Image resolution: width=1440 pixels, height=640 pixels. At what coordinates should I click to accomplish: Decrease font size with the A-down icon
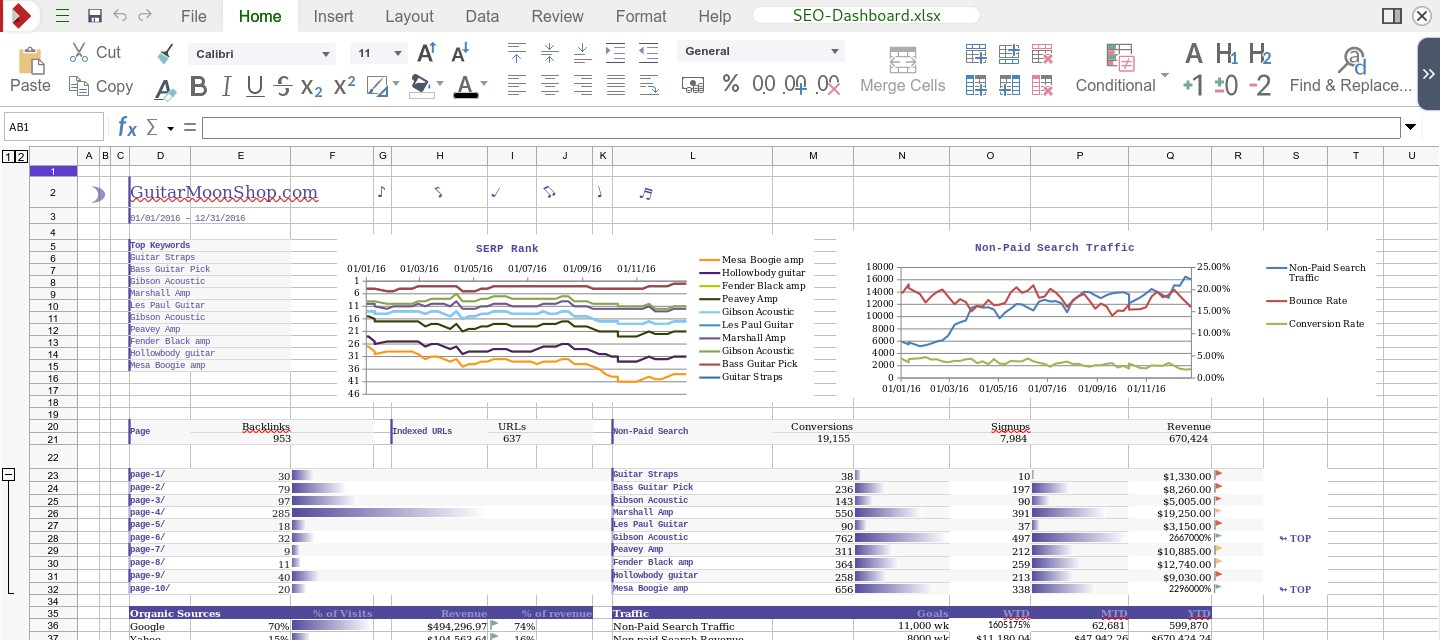click(461, 53)
